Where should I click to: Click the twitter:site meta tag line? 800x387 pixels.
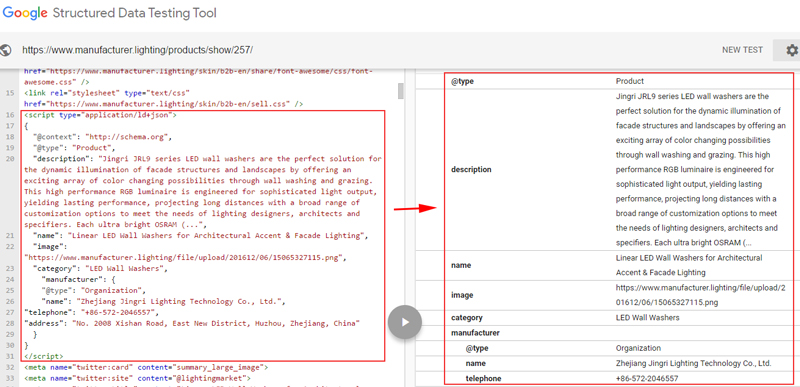point(137,378)
